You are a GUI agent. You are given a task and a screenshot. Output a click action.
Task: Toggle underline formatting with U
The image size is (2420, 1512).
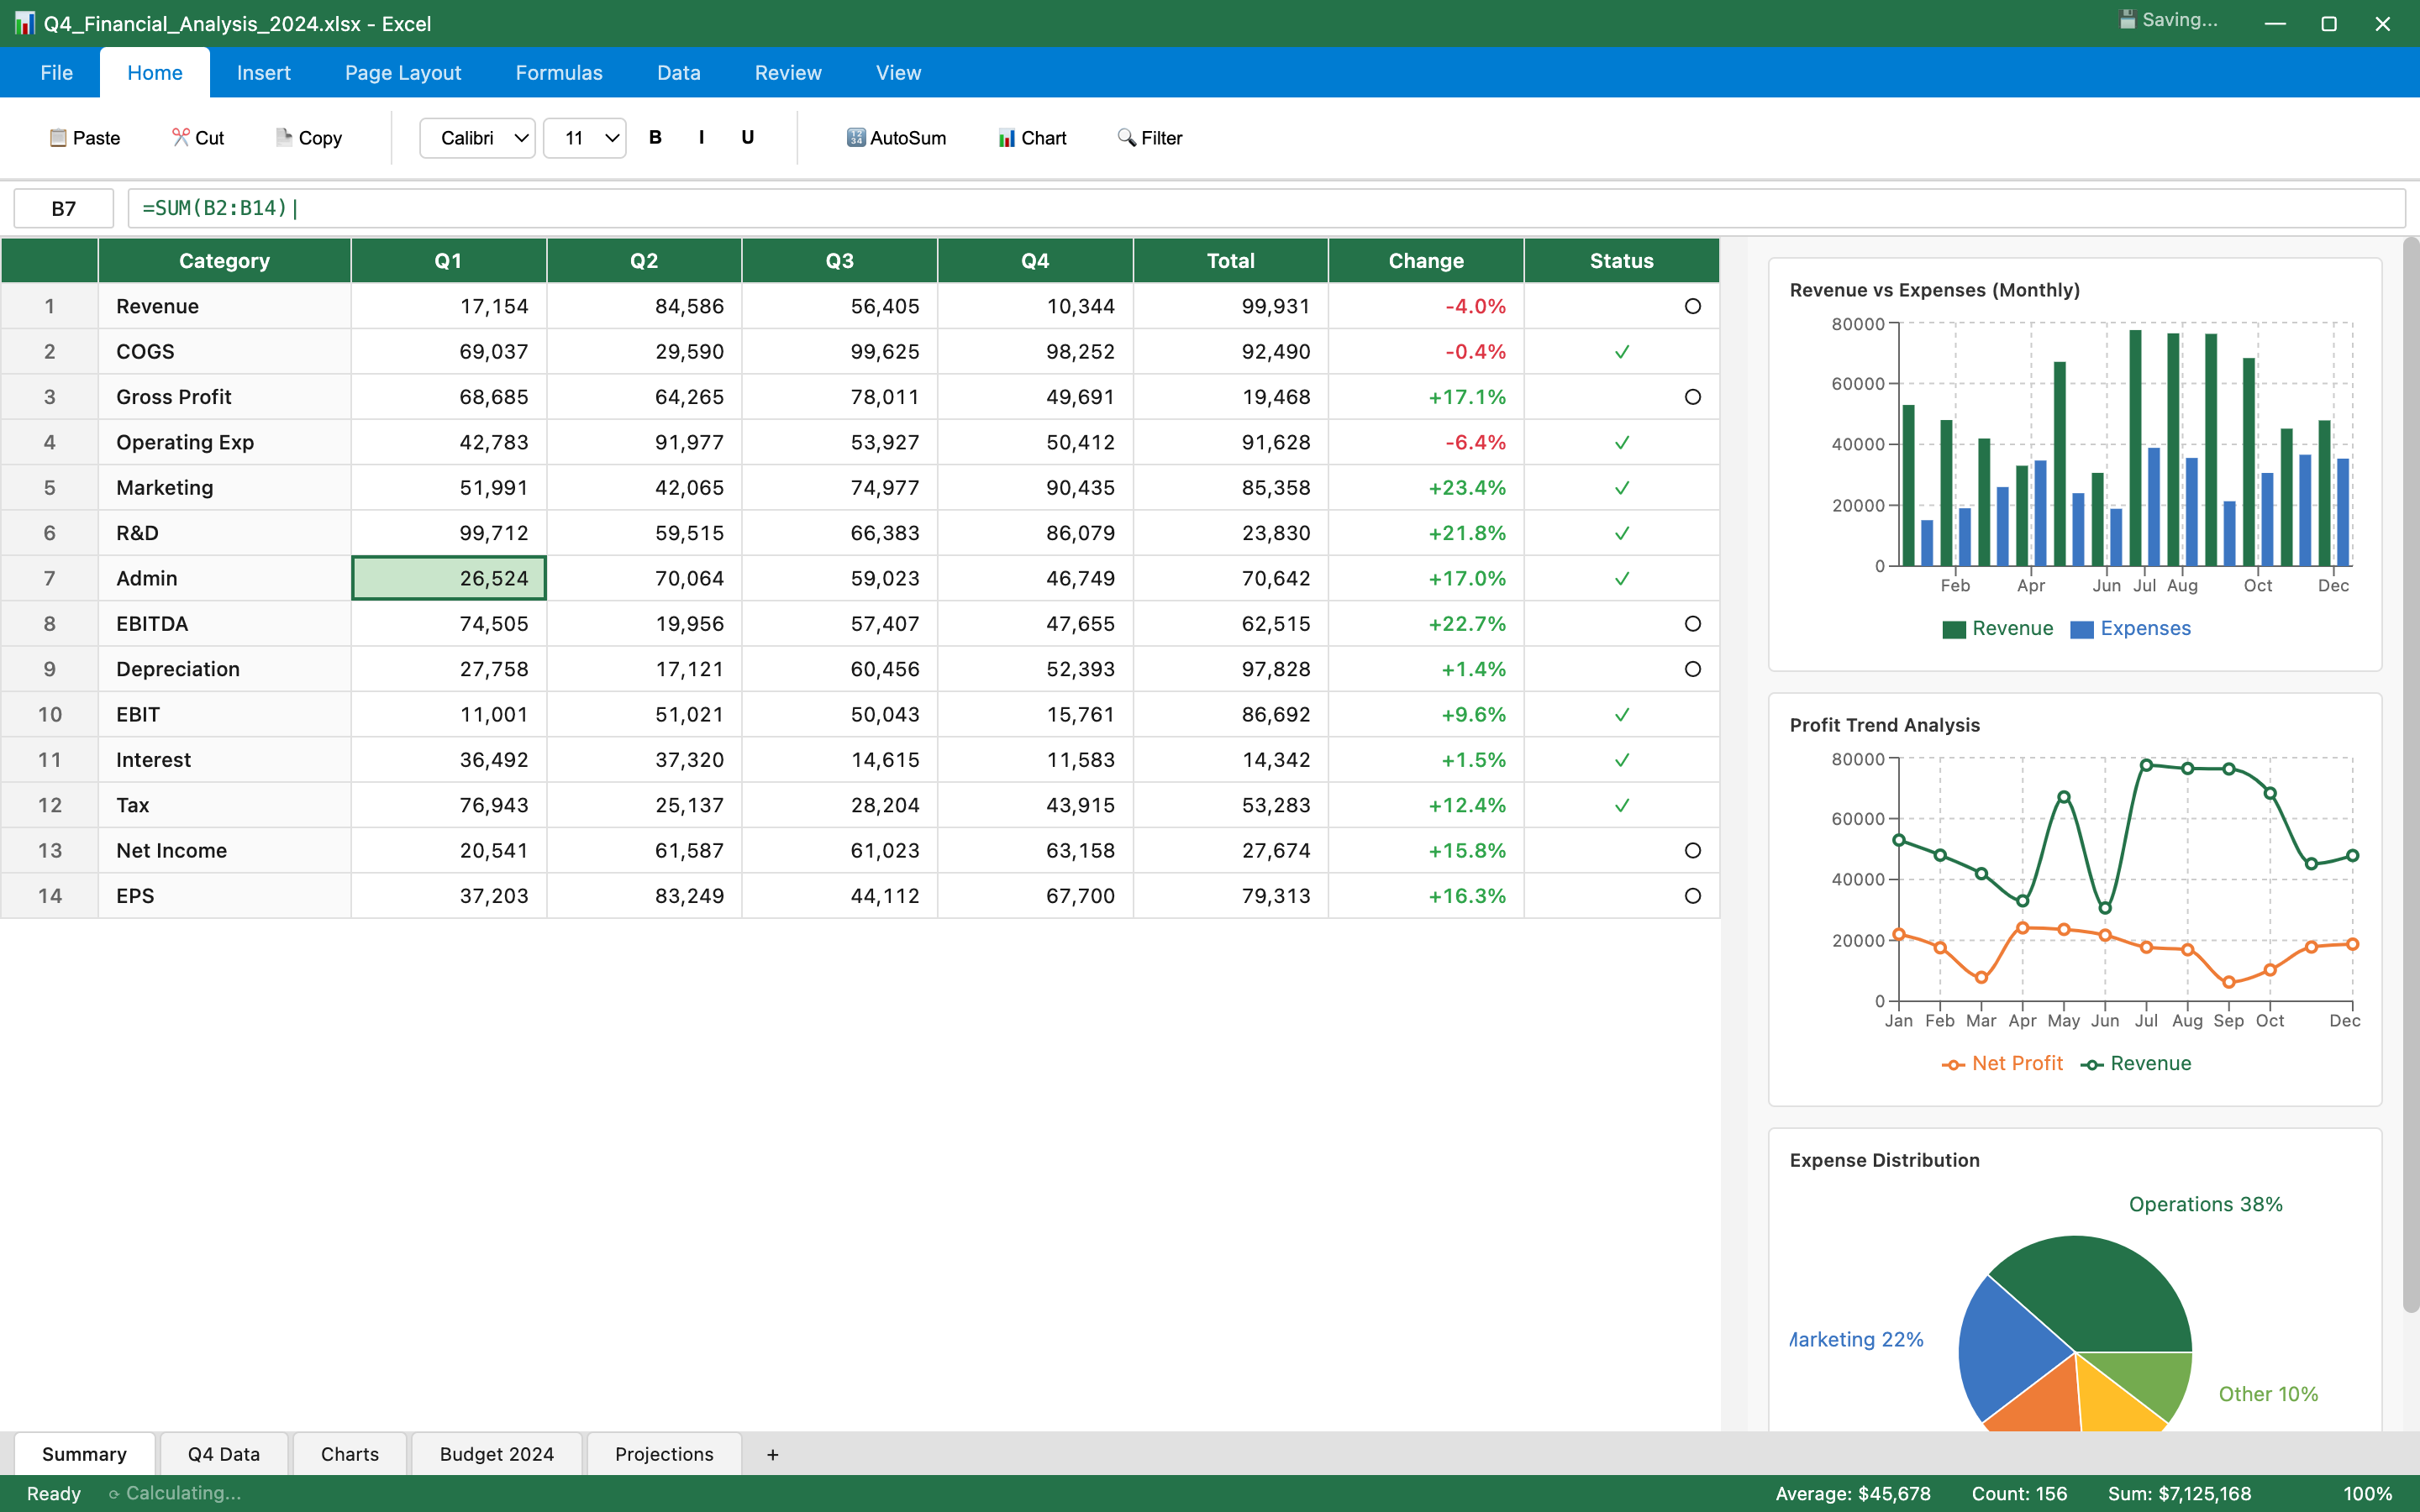[x=747, y=138]
